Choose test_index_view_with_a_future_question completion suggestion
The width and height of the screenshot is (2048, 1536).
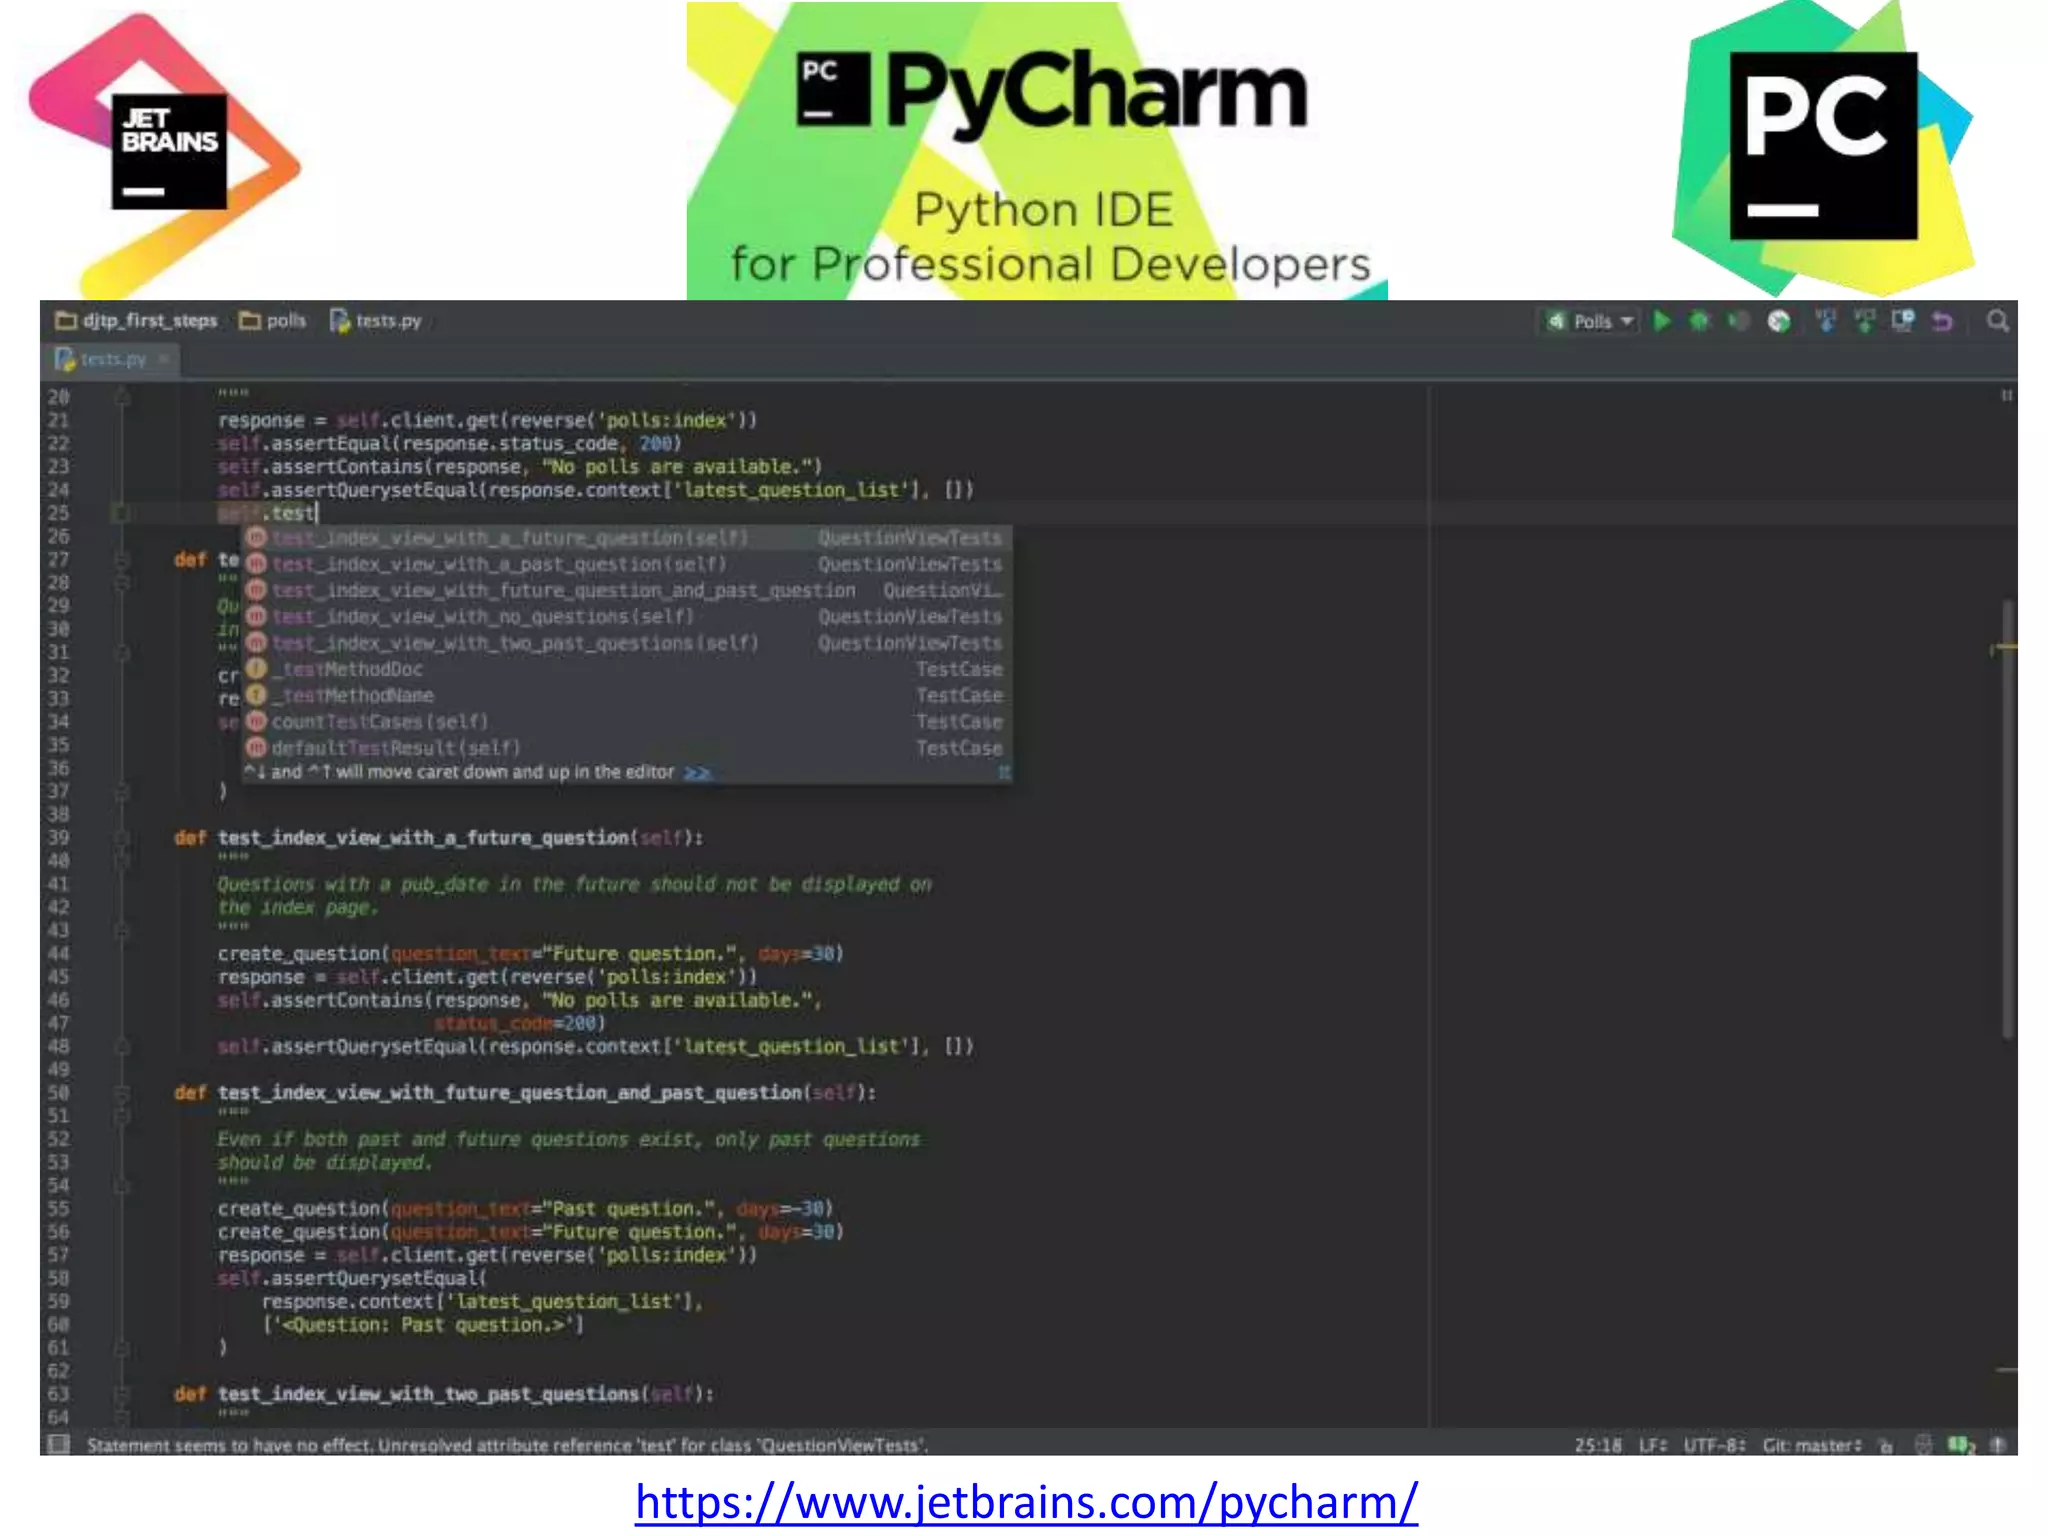(628, 538)
